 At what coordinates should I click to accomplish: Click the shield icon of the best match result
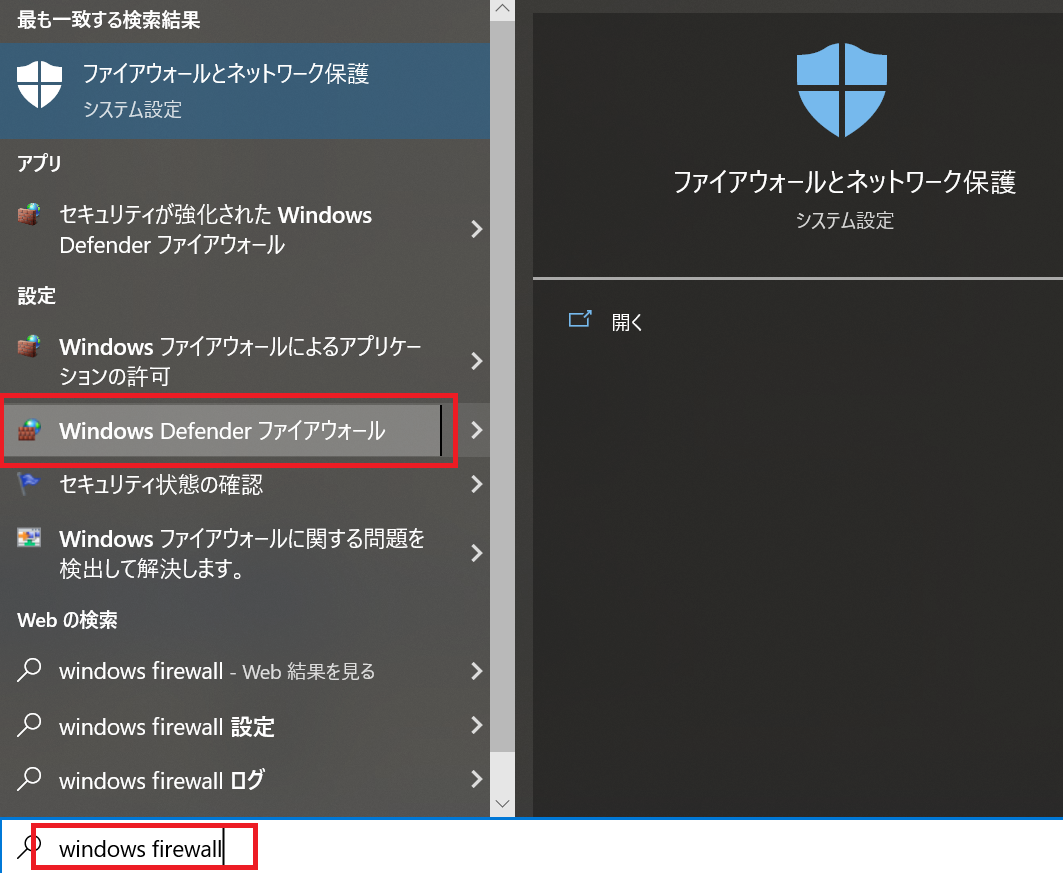click(x=39, y=84)
